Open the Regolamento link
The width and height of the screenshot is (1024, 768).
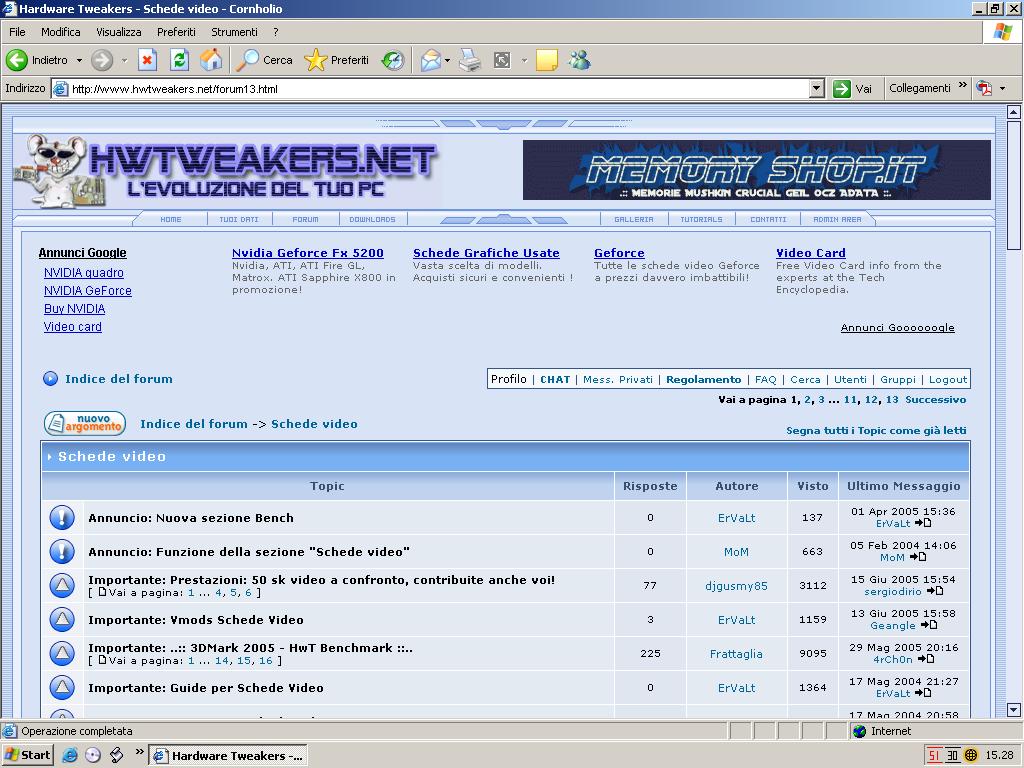click(x=703, y=379)
